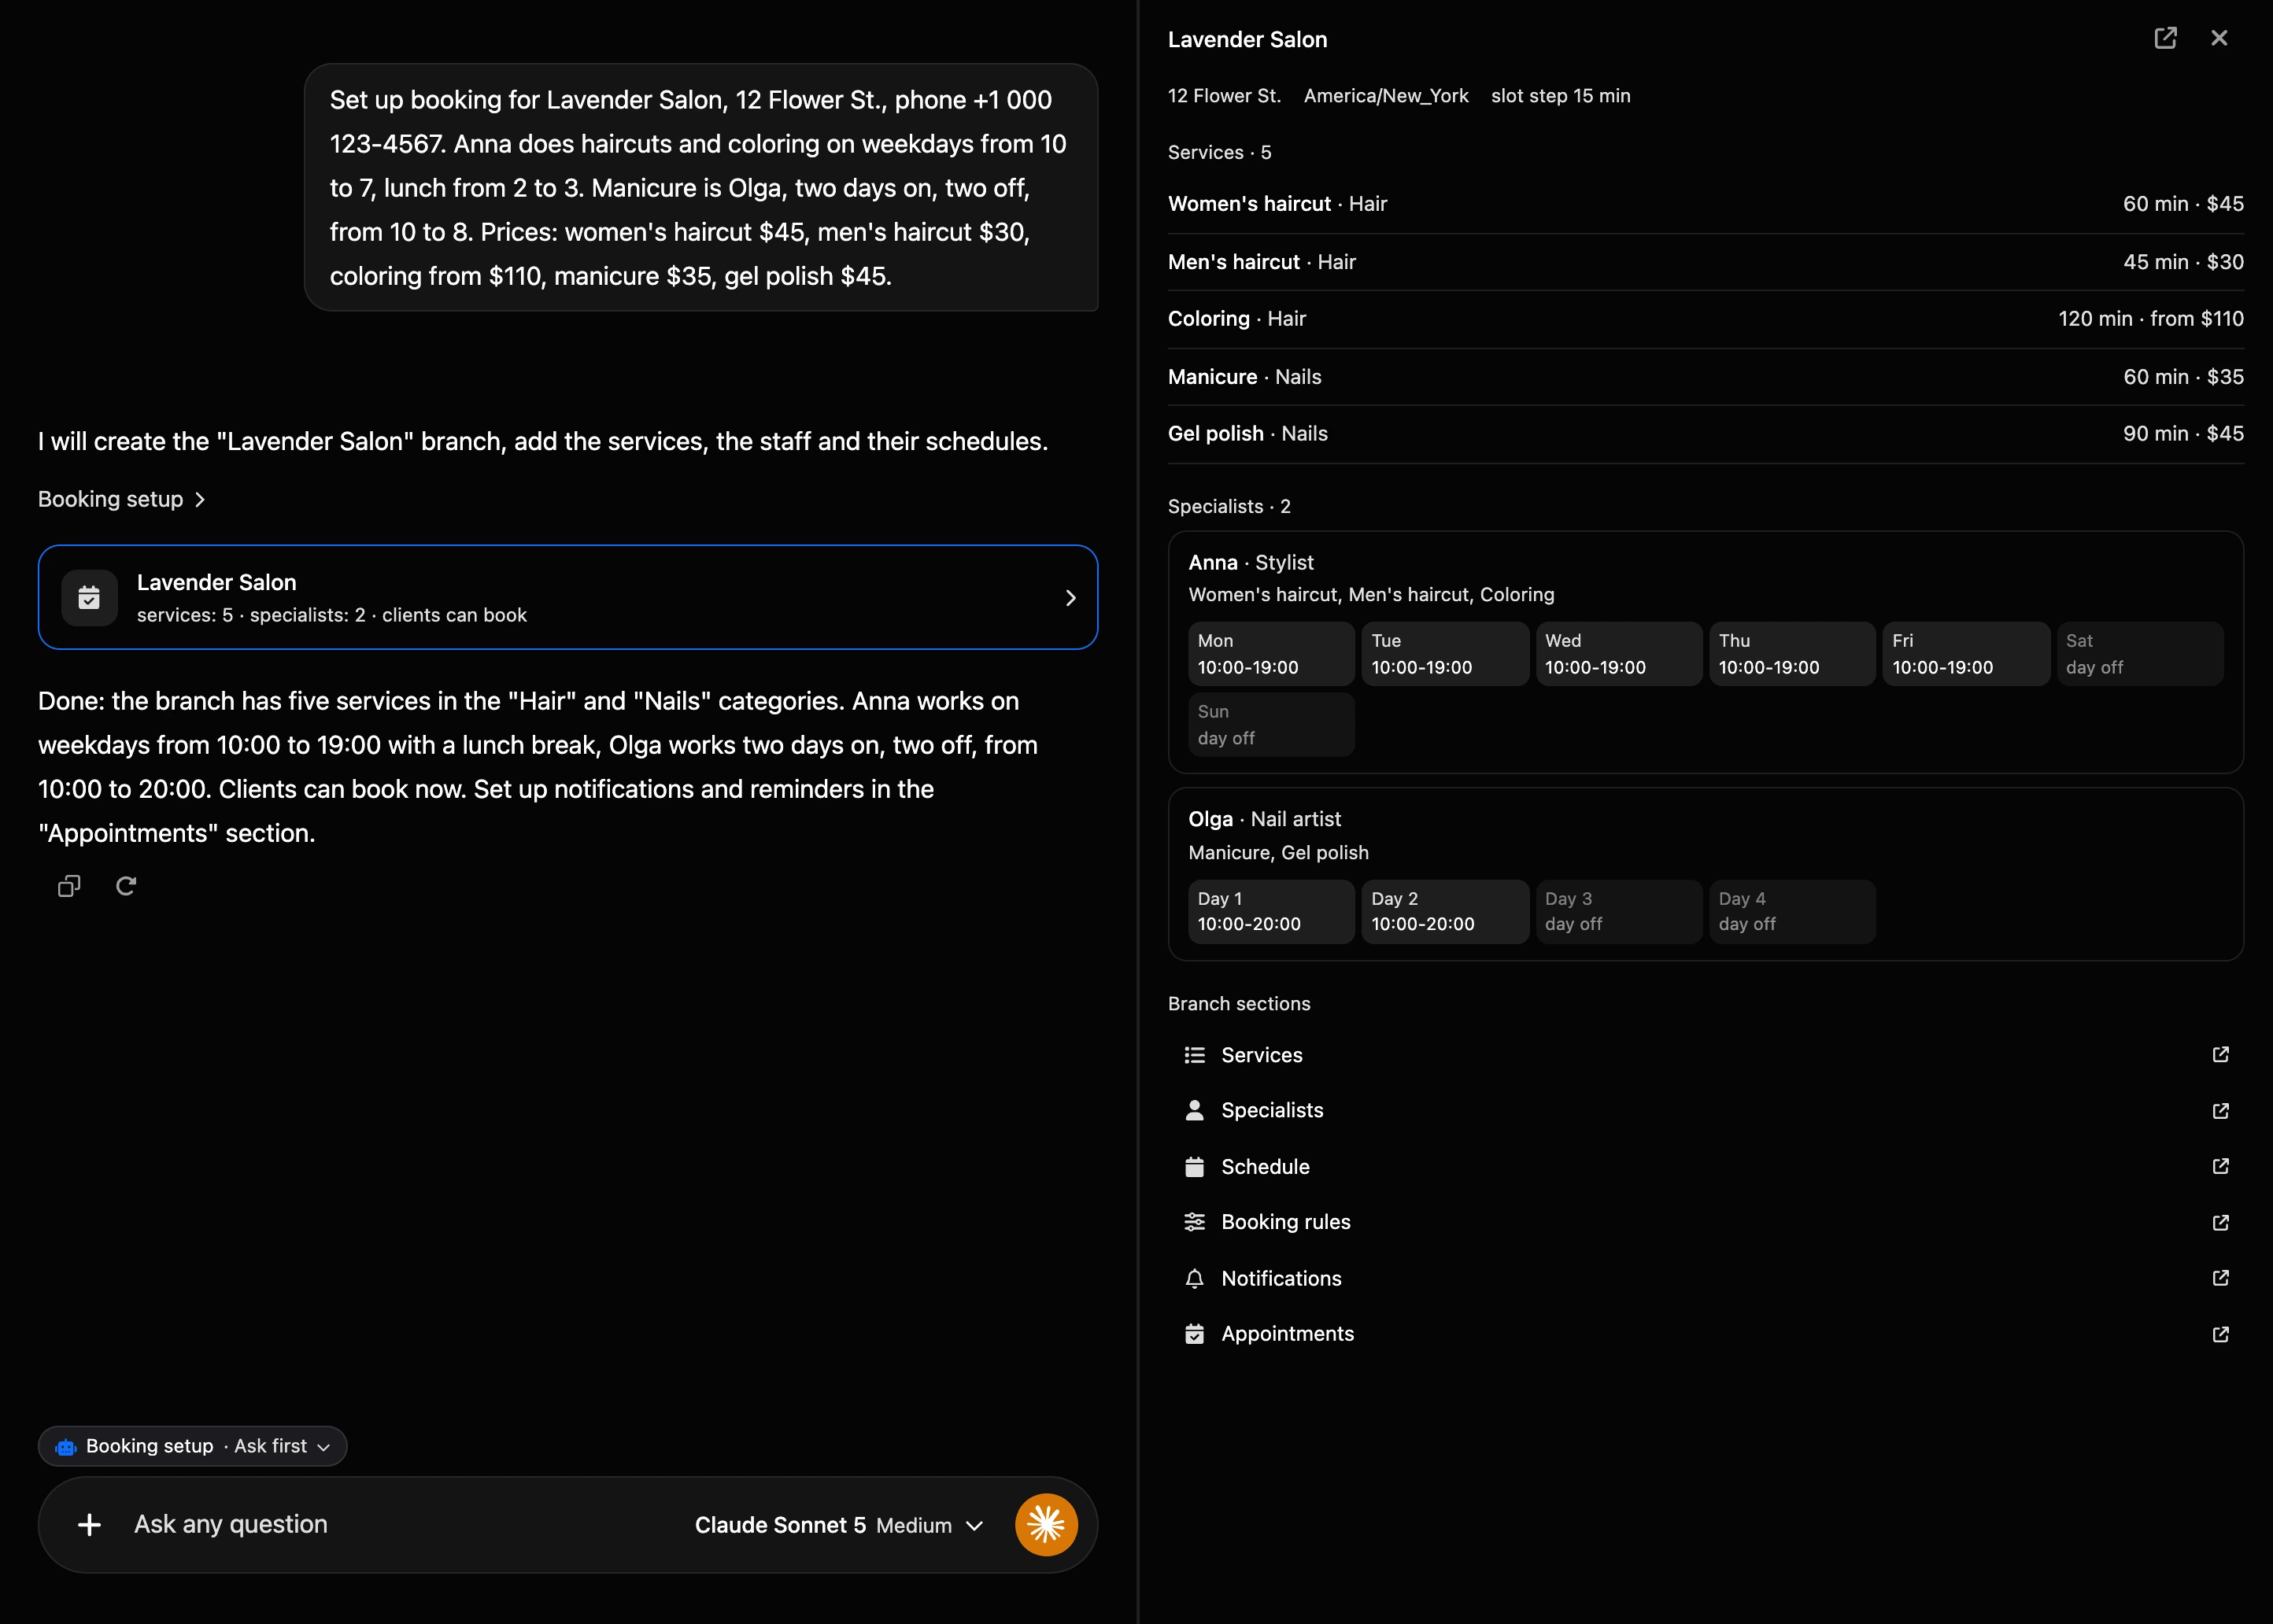Close the Lavender Salon side panel
The image size is (2273, 1624).
pos(2219,38)
